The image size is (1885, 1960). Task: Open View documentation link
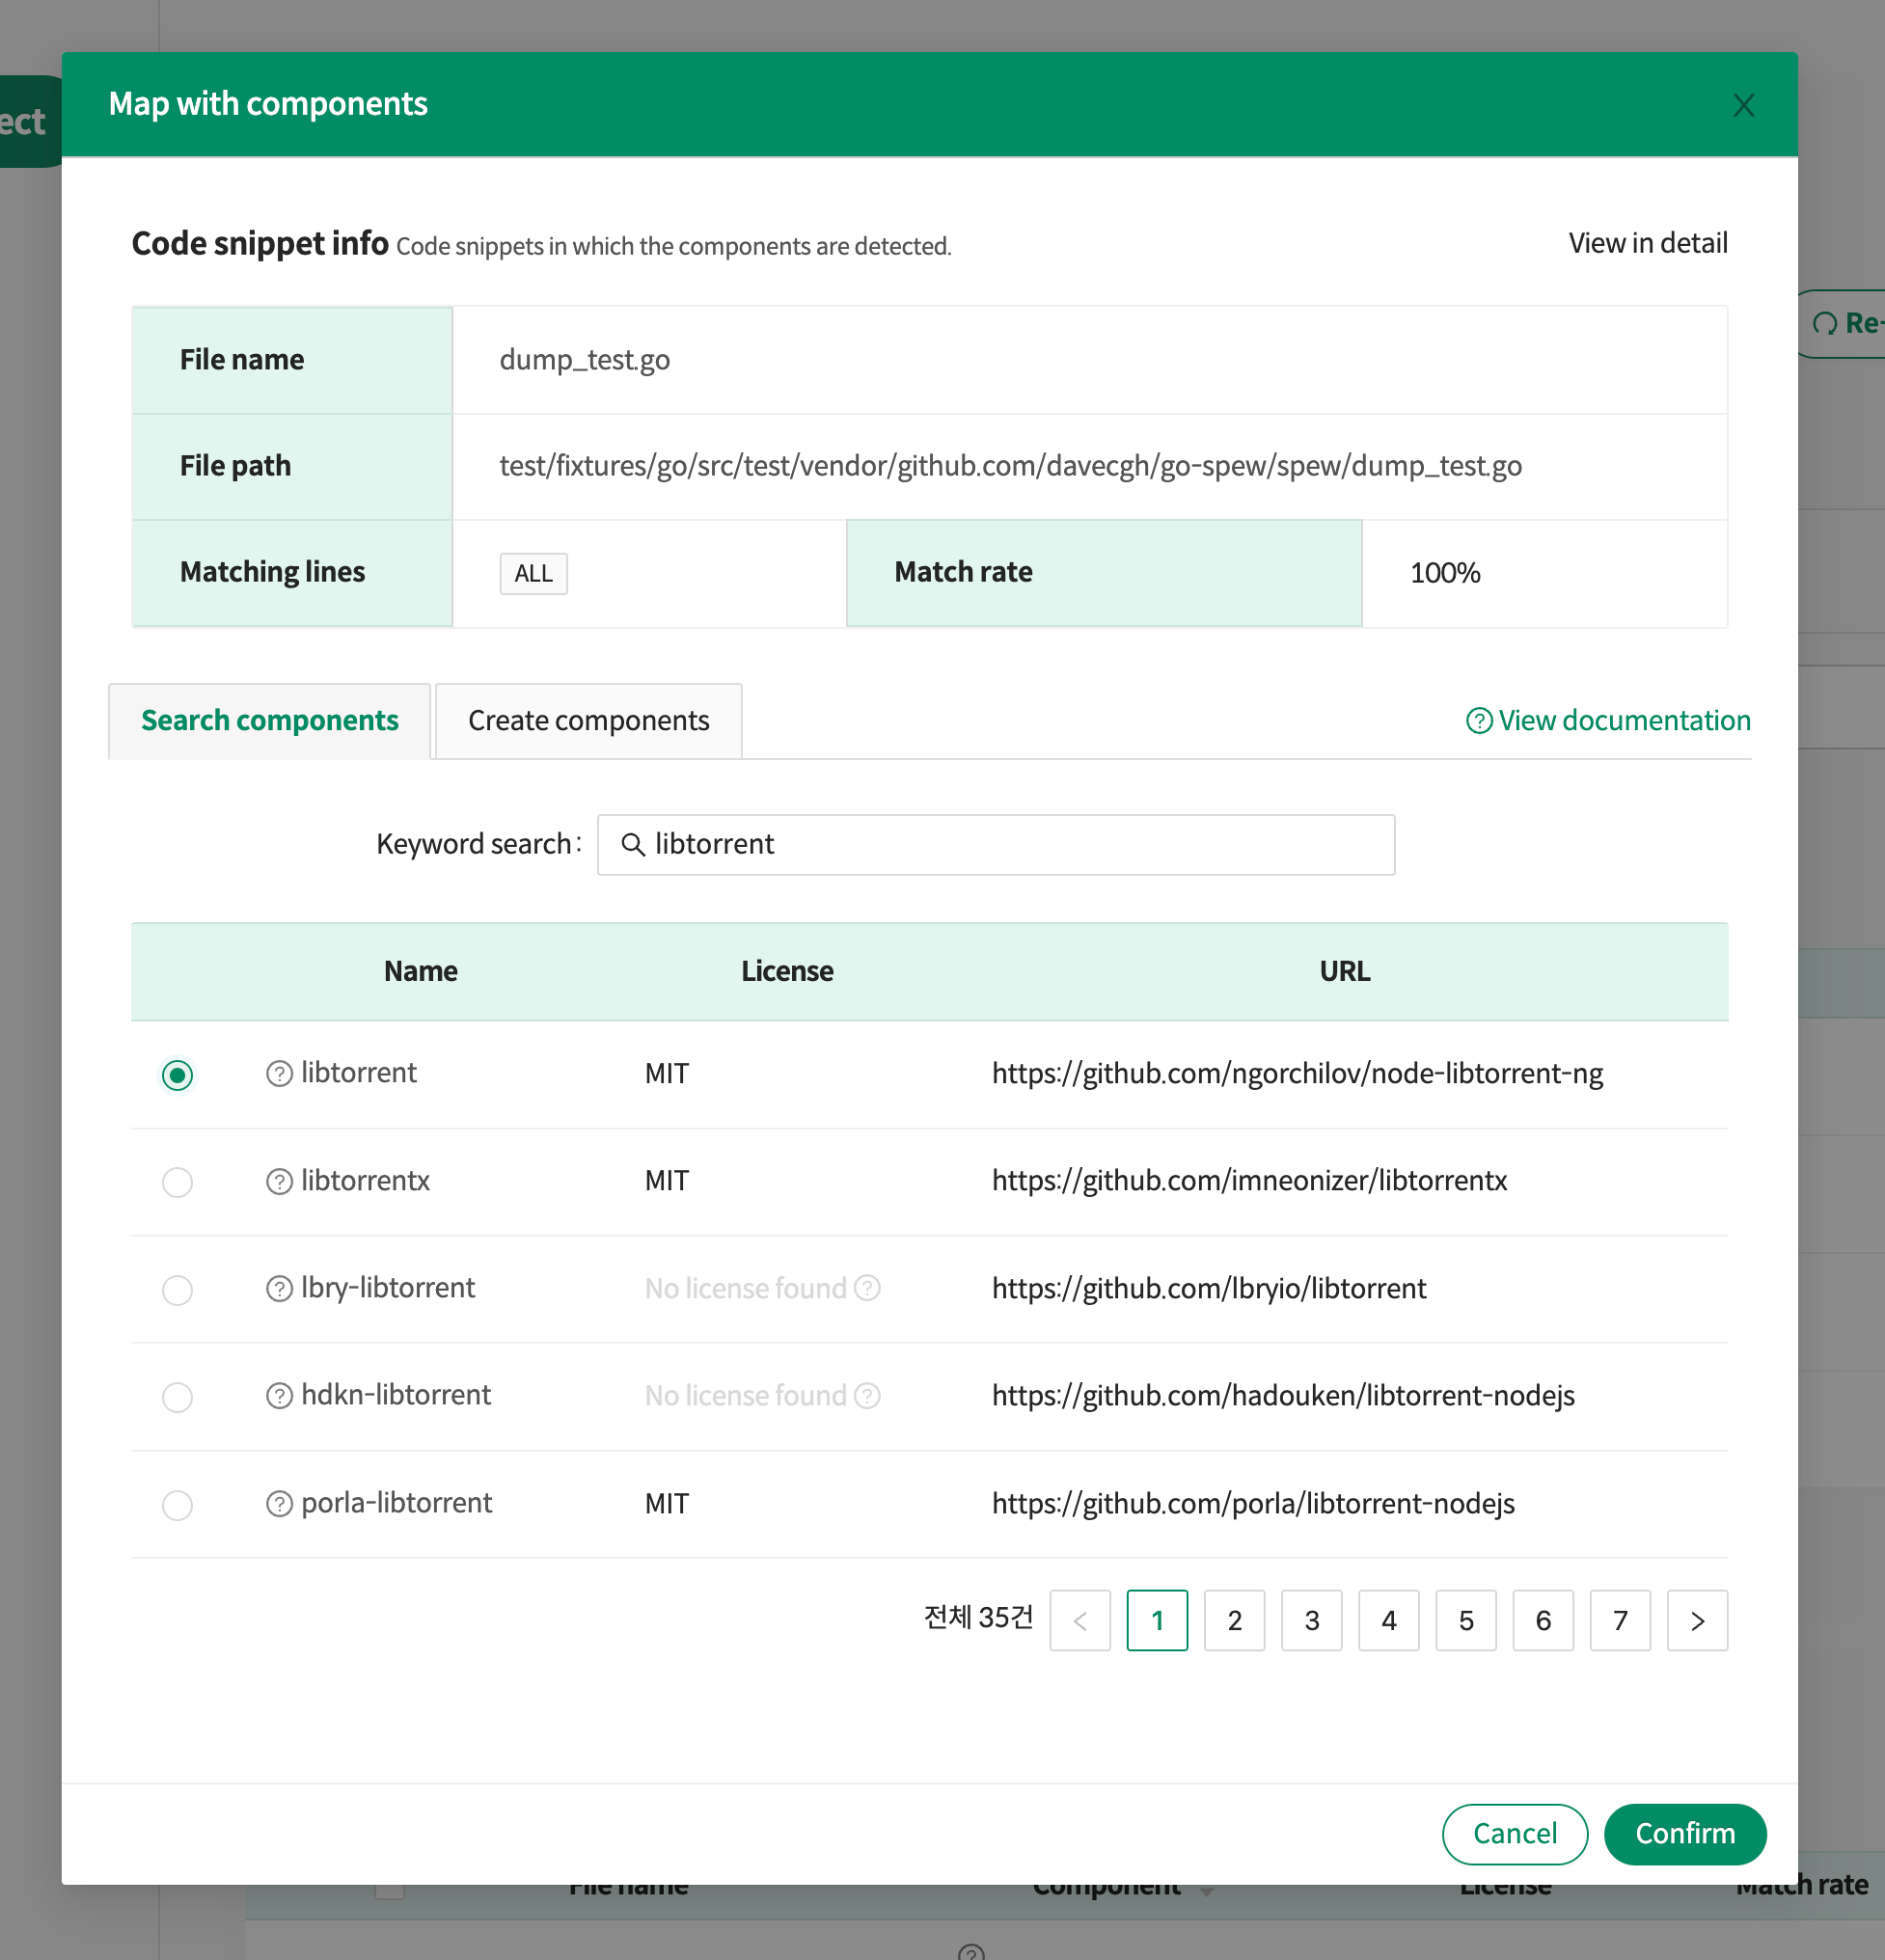1608,721
